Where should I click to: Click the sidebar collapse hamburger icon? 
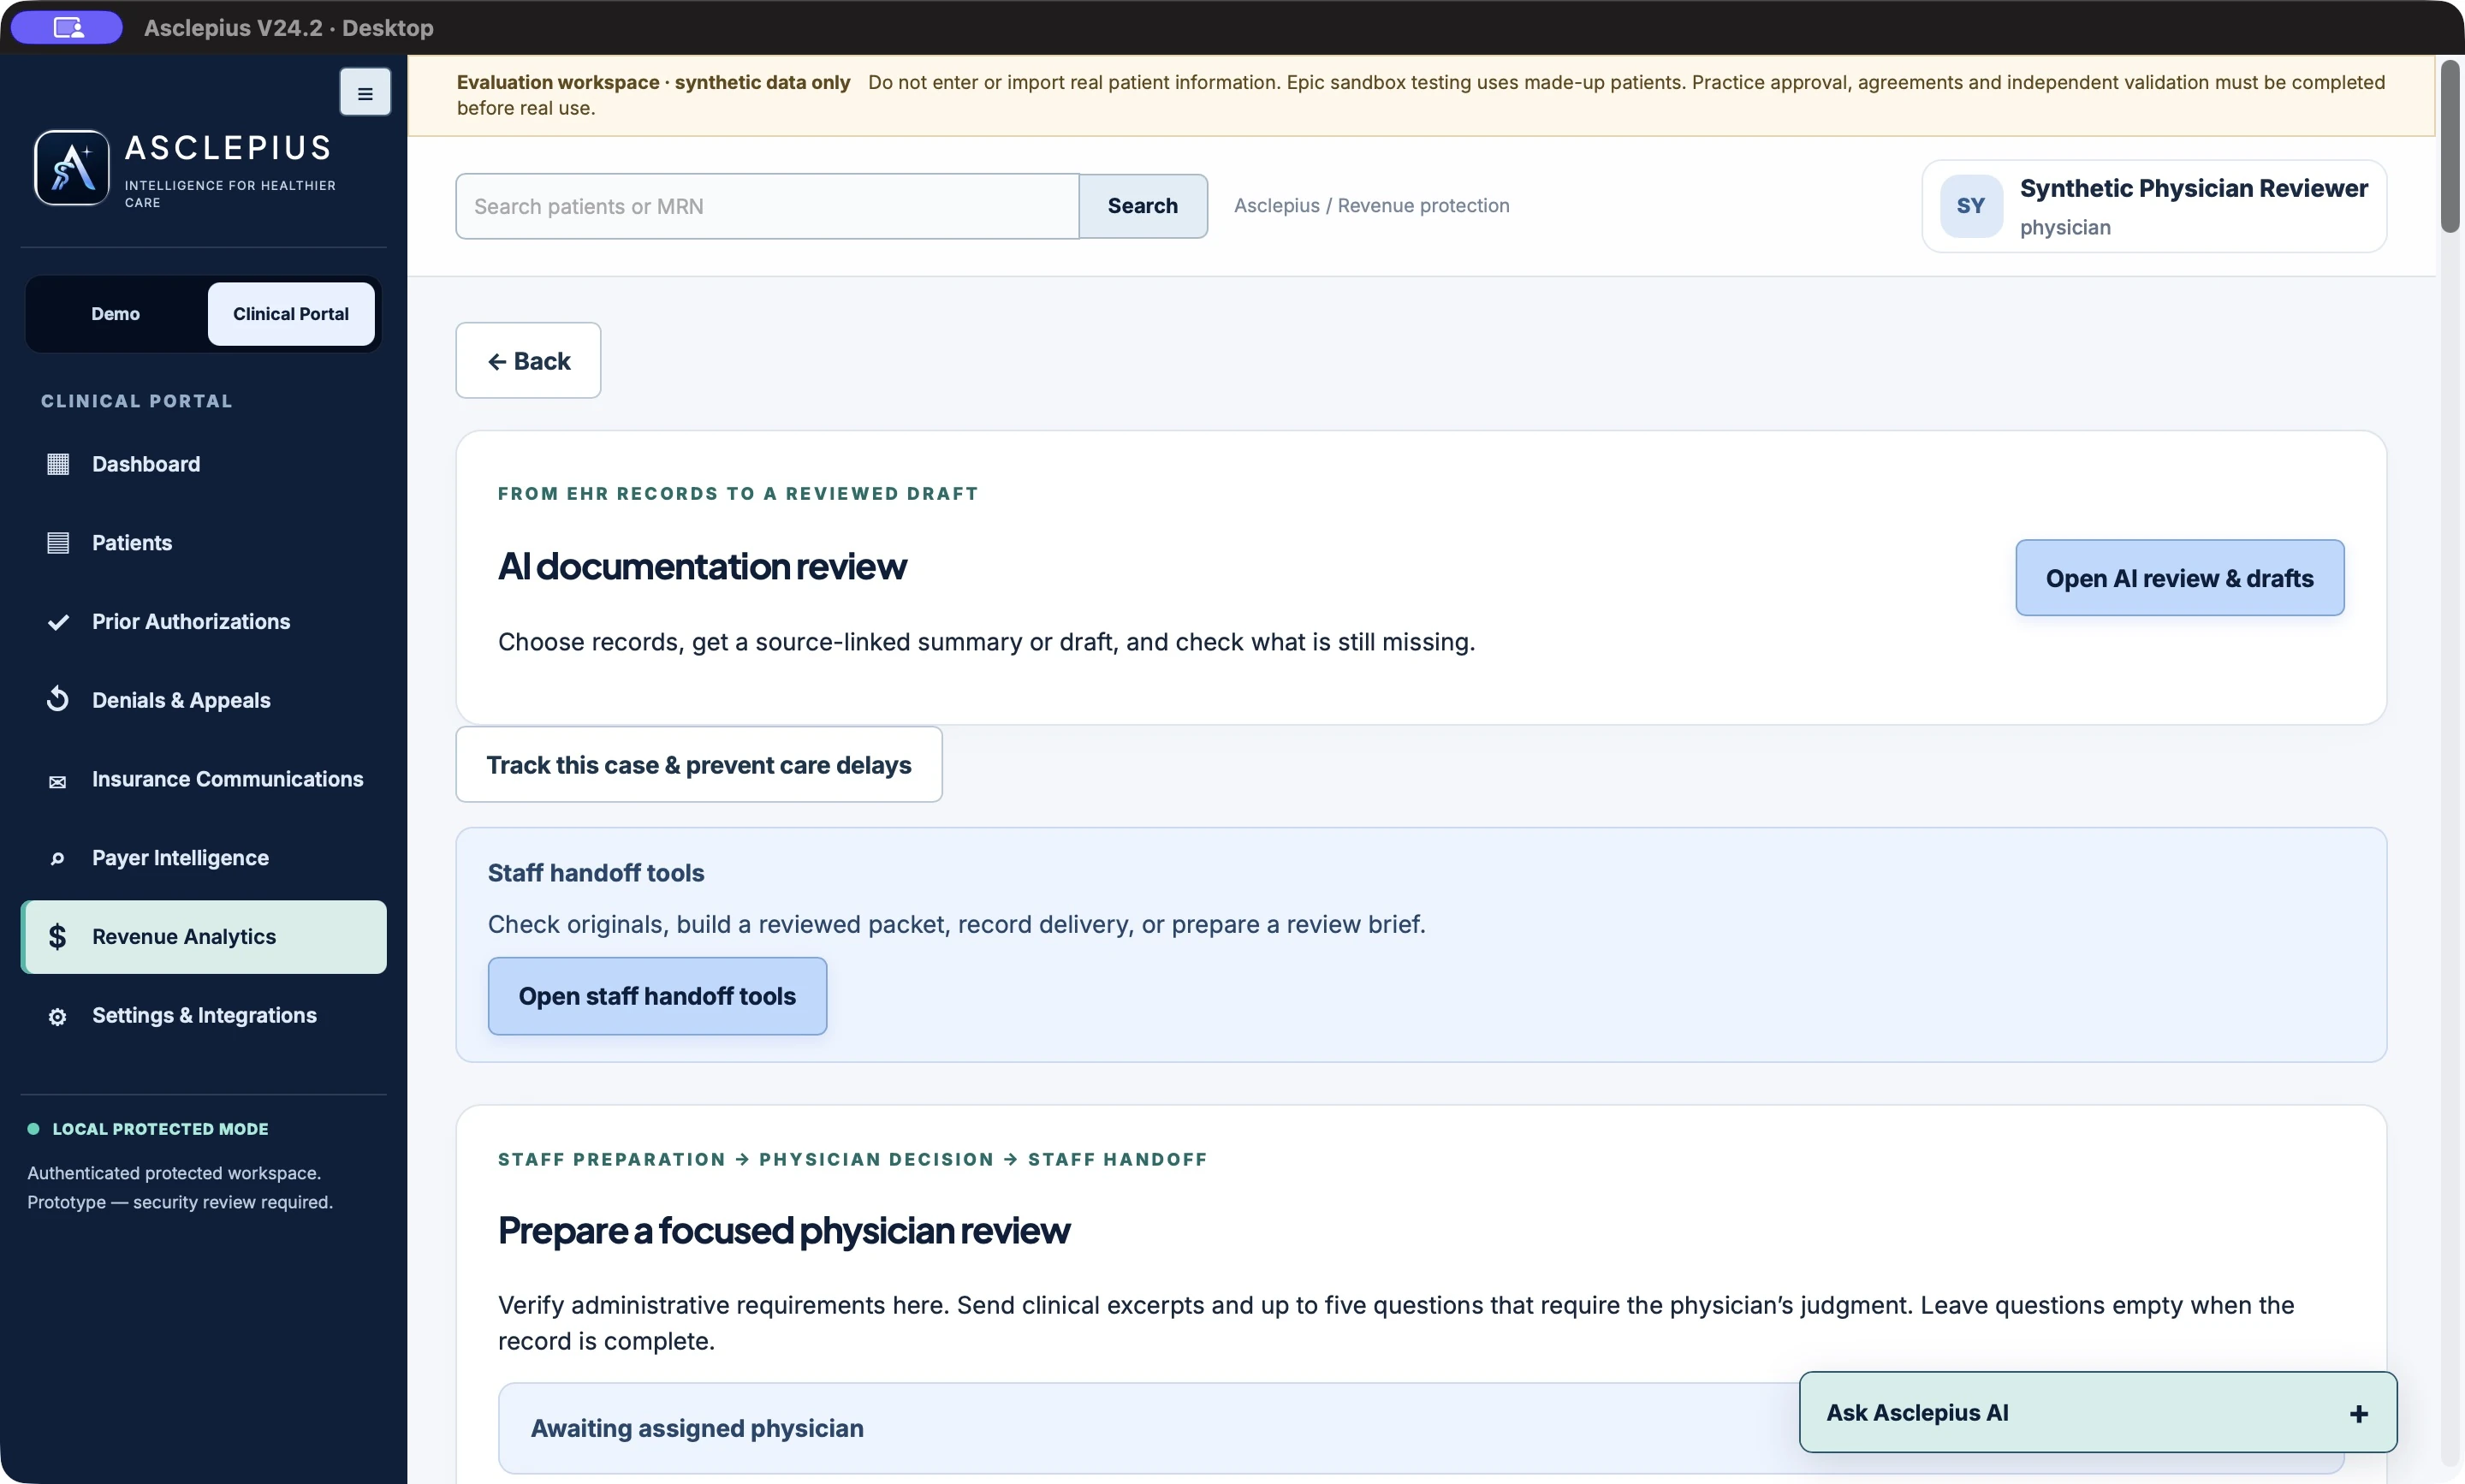(x=365, y=92)
